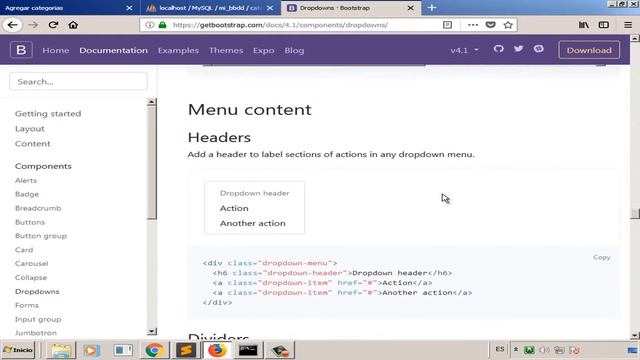Expand Content sidebar section
The image size is (640, 360).
click(32, 144)
